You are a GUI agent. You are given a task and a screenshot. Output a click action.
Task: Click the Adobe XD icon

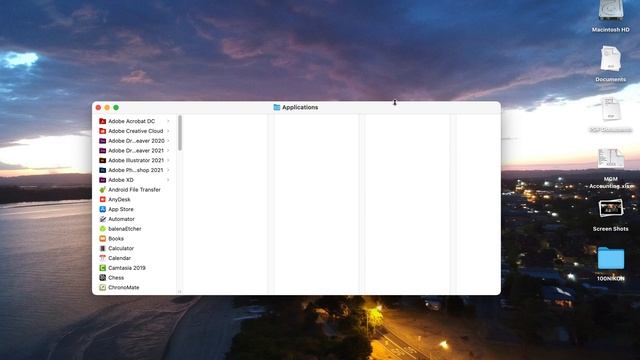click(x=102, y=180)
